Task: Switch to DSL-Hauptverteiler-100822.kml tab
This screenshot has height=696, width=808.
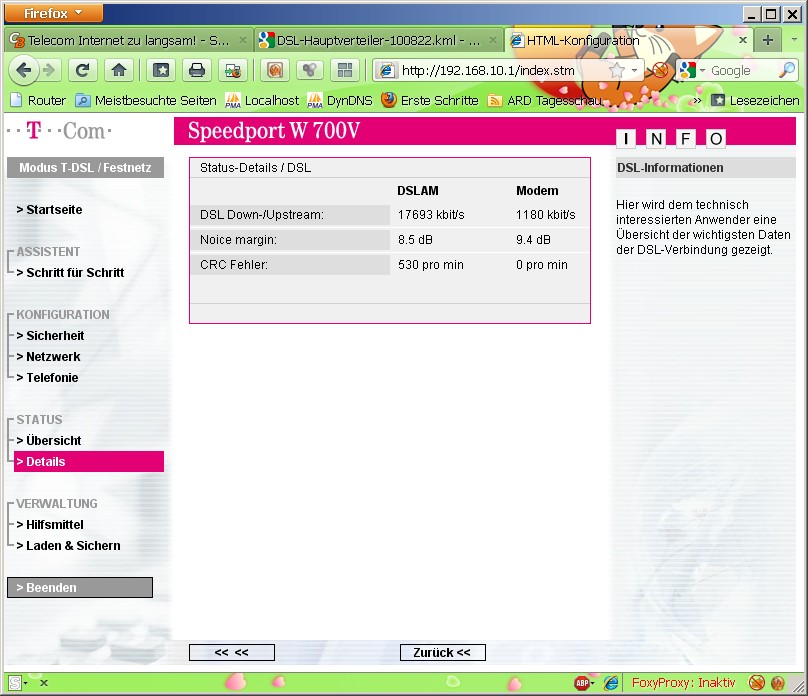Action: point(378,40)
